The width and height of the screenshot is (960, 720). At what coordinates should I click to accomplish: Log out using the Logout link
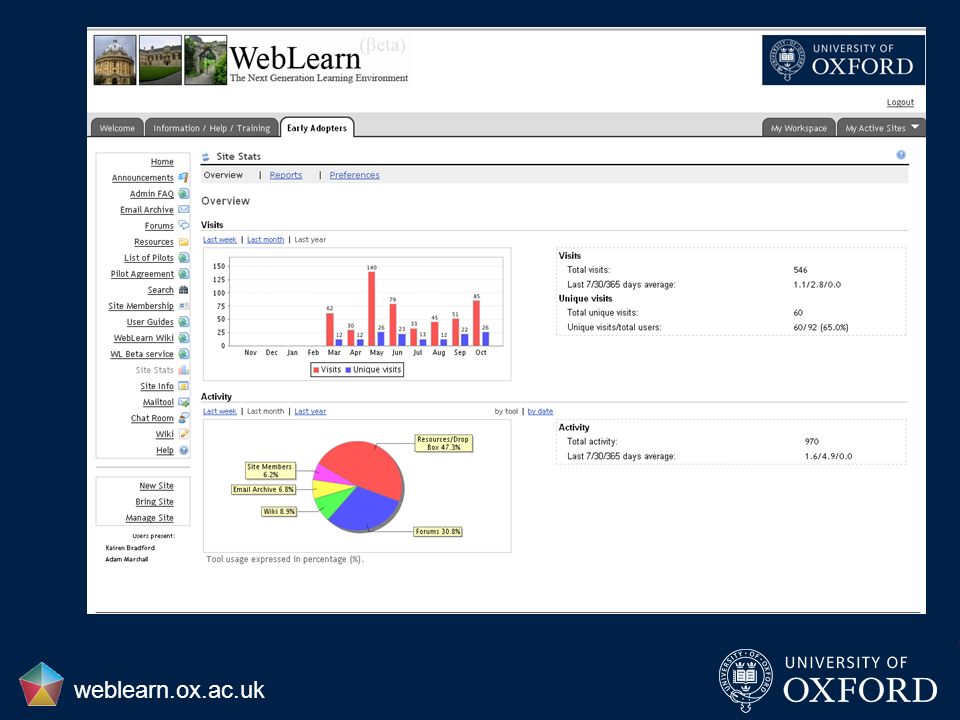click(900, 102)
